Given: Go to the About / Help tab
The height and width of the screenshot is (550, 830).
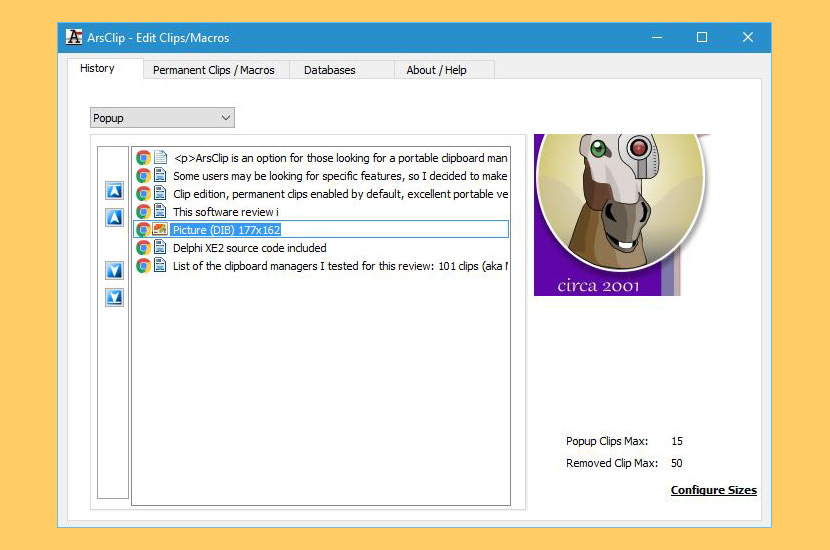Looking at the screenshot, I should pyautogui.click(x=436, y=70).
